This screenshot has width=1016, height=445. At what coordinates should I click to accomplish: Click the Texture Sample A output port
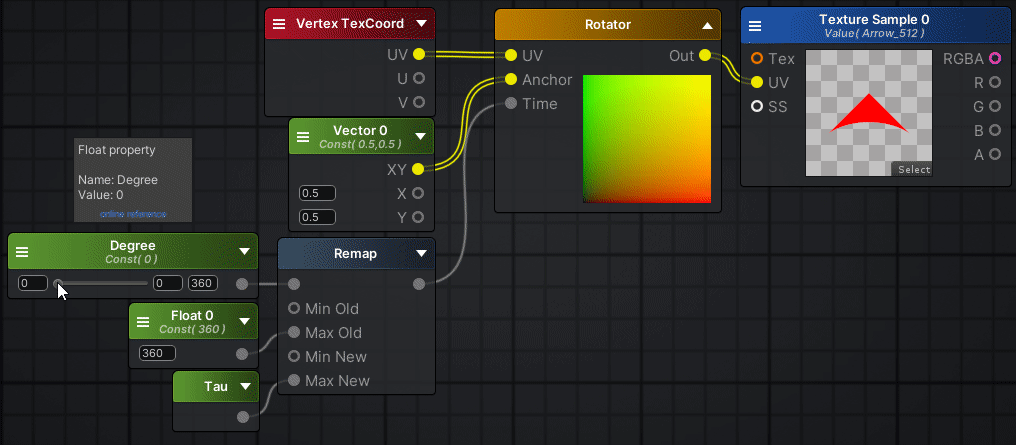[x=995, y=154]
